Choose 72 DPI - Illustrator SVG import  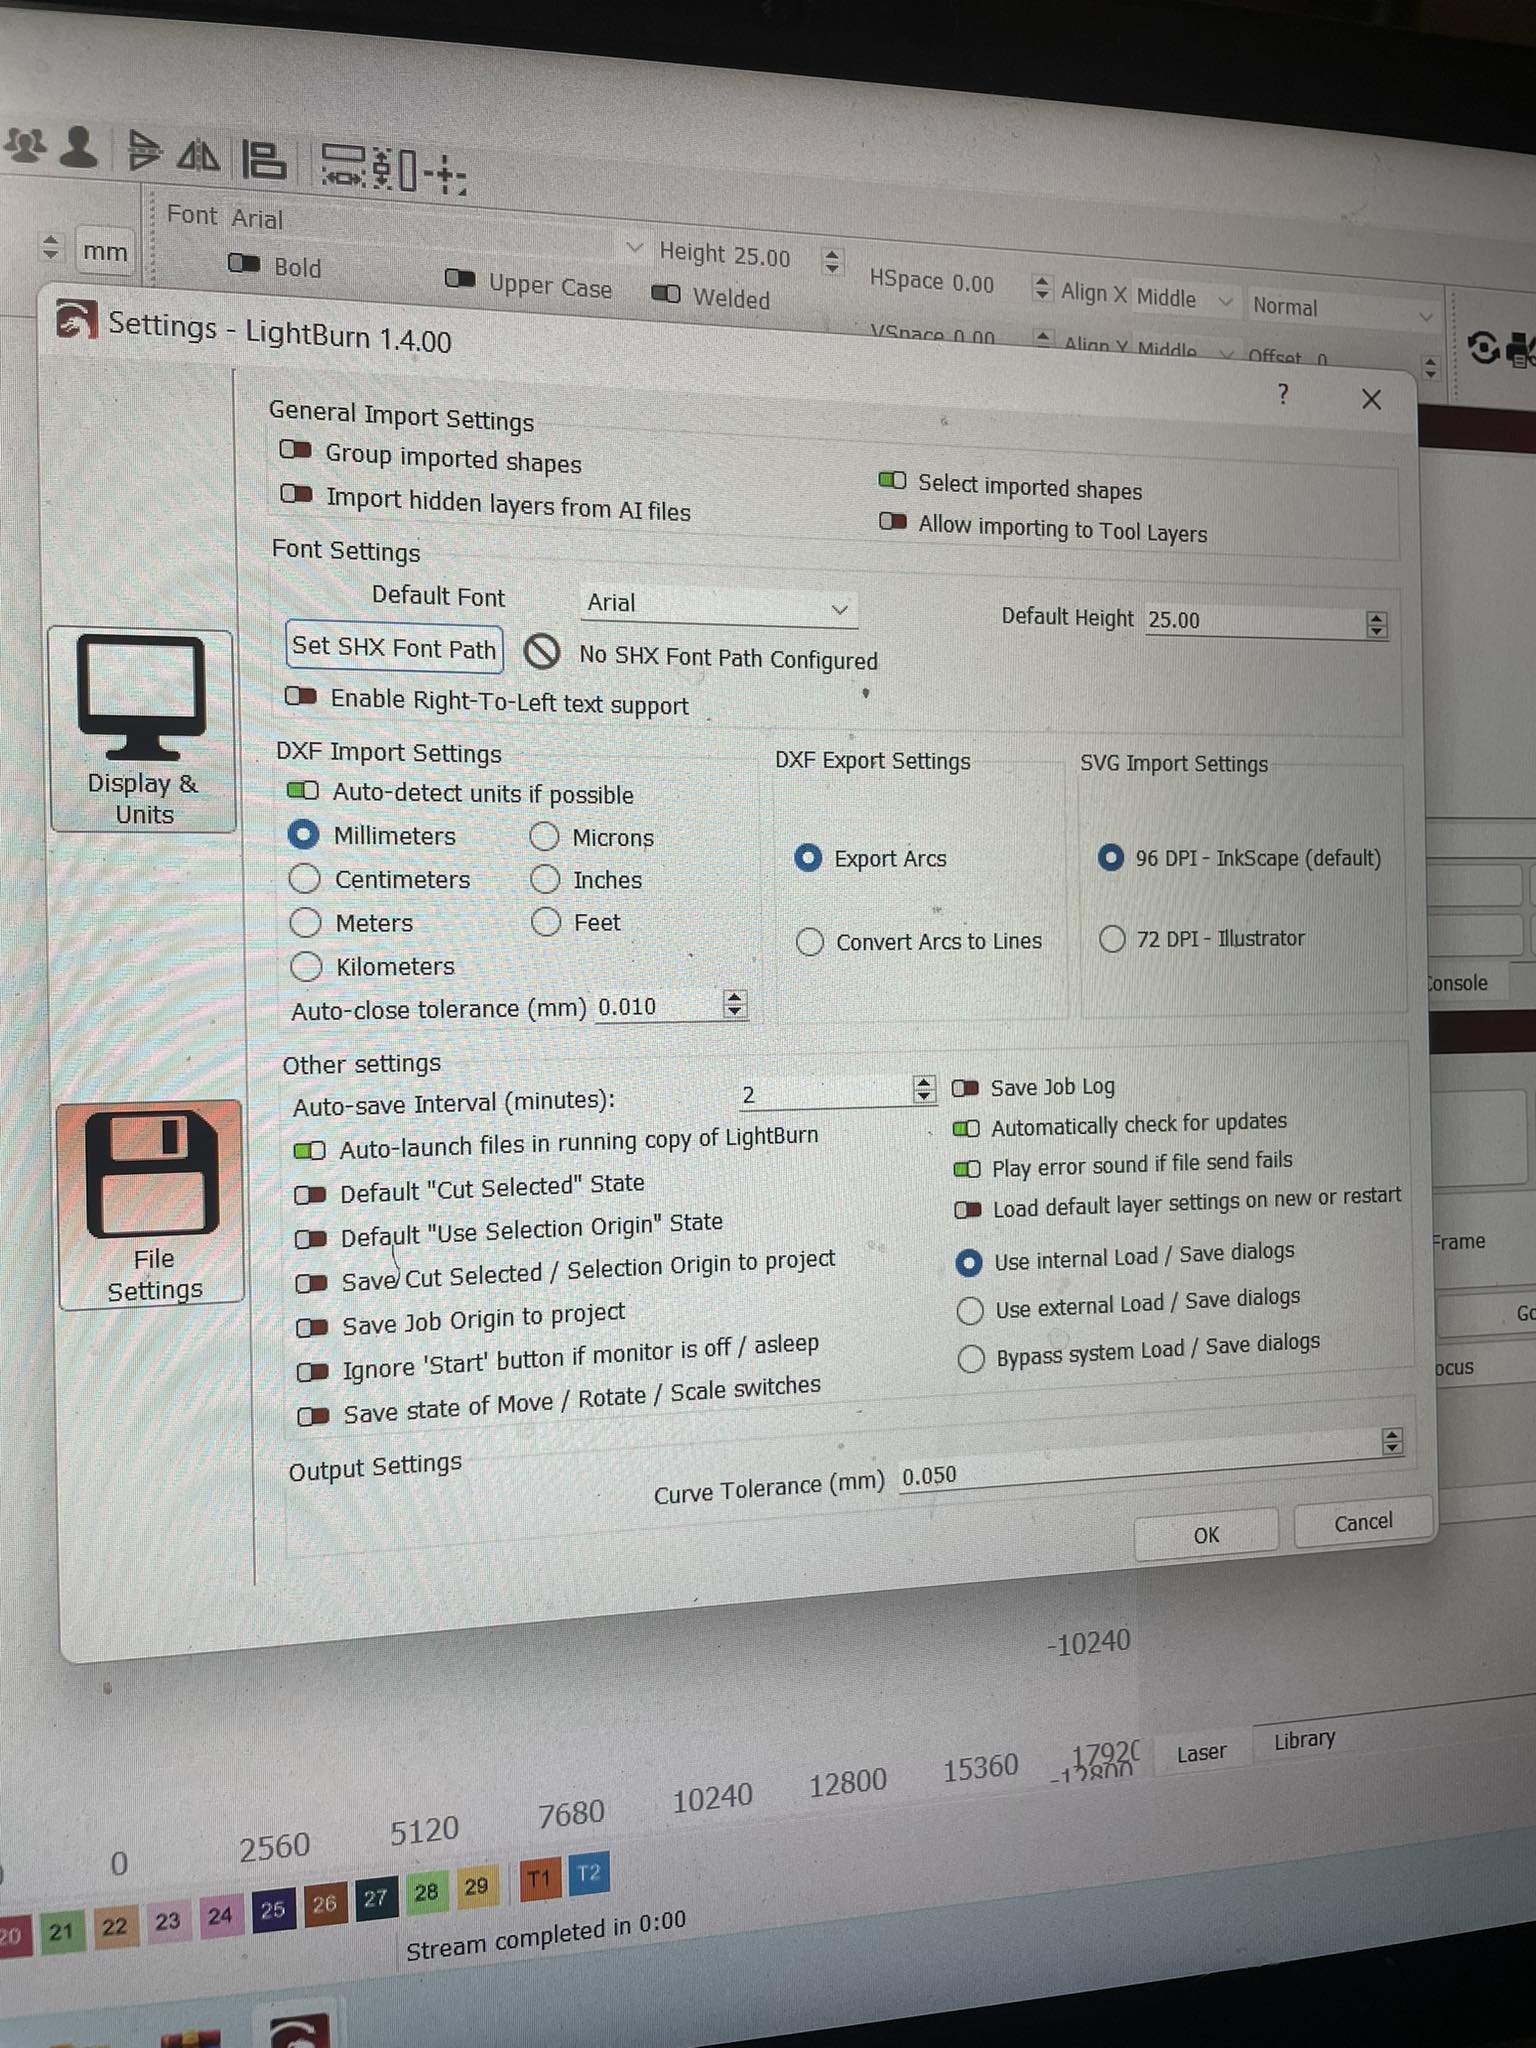(x=1112, y=938)
